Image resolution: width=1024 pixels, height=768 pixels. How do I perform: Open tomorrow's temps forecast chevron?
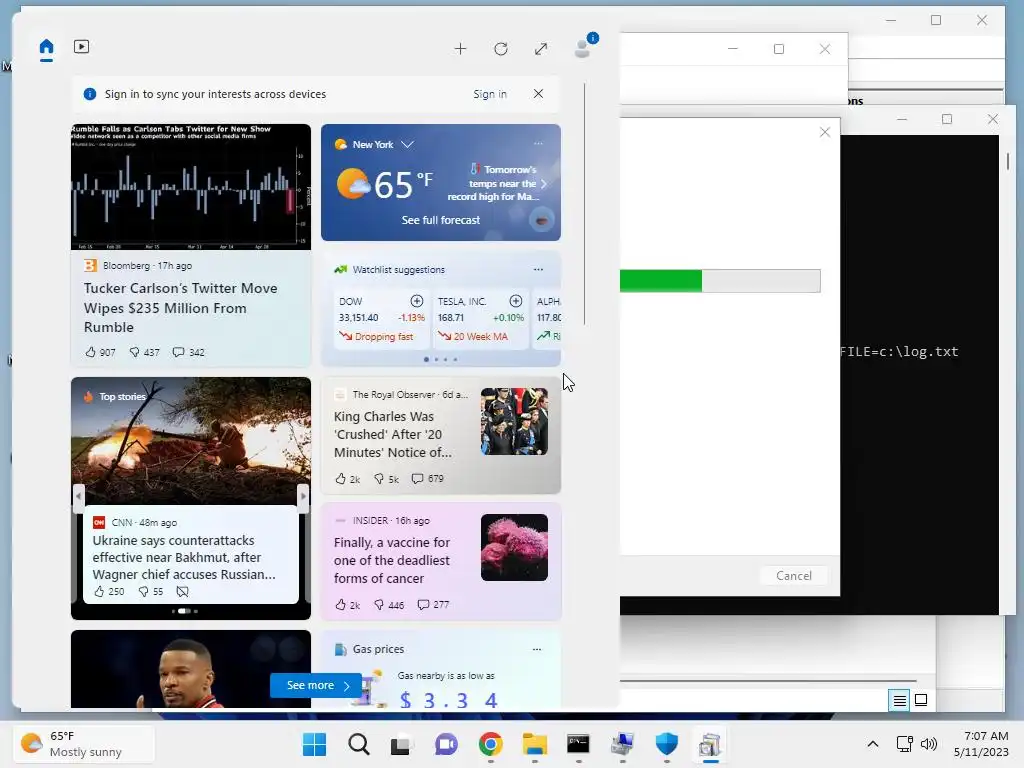pyautogui.click(x=543, y=184)
